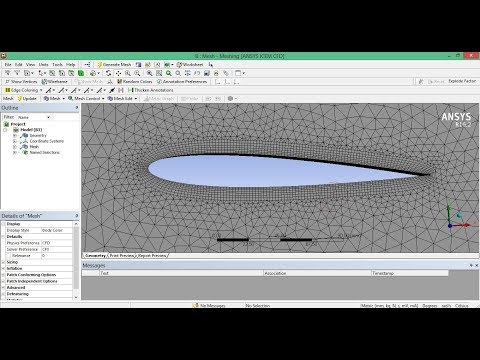Select the Rotate view tool
Viewport: 480px width, 360px height.
(x=109, y=73)
